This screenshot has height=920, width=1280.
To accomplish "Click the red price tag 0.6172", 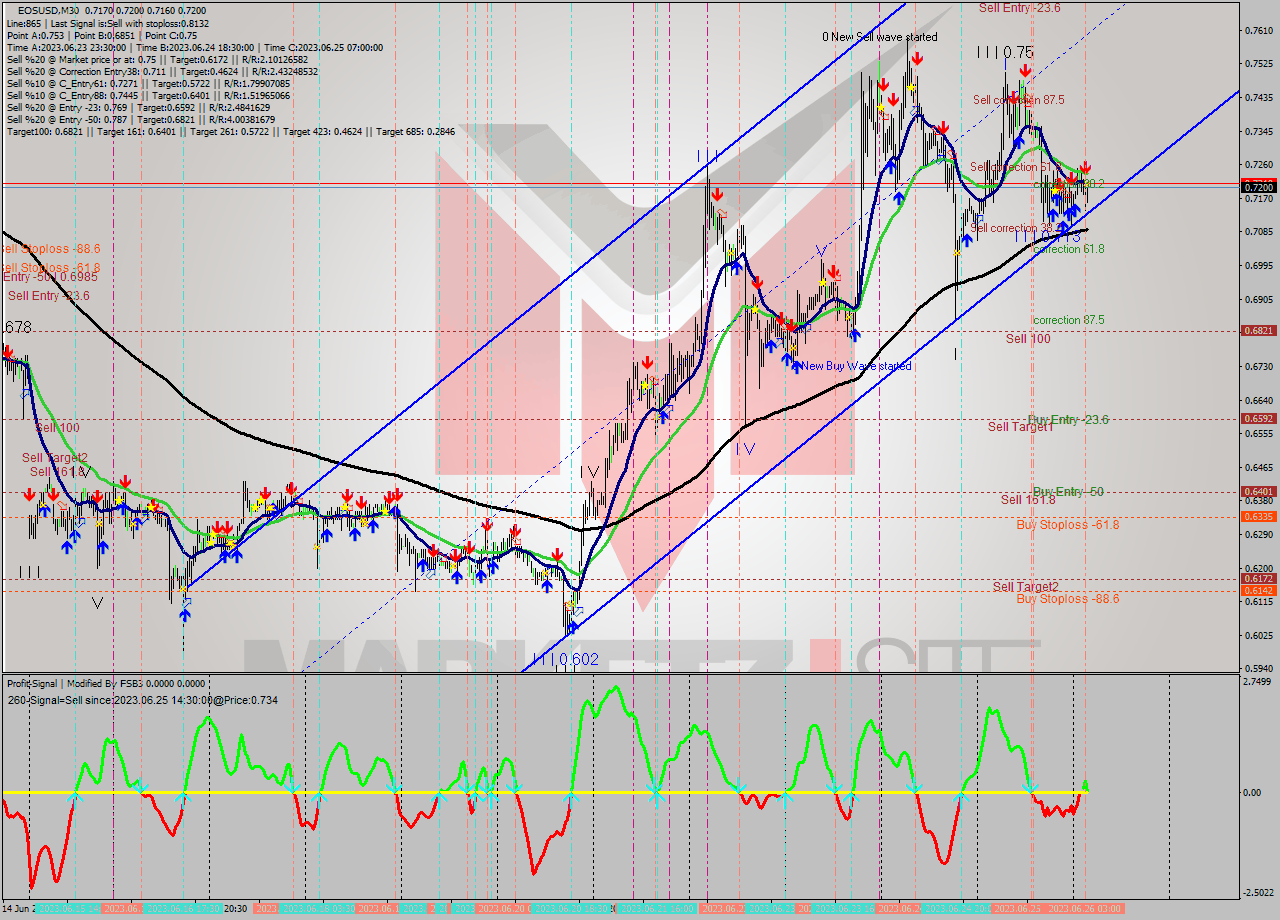I will coord(1258,578).
